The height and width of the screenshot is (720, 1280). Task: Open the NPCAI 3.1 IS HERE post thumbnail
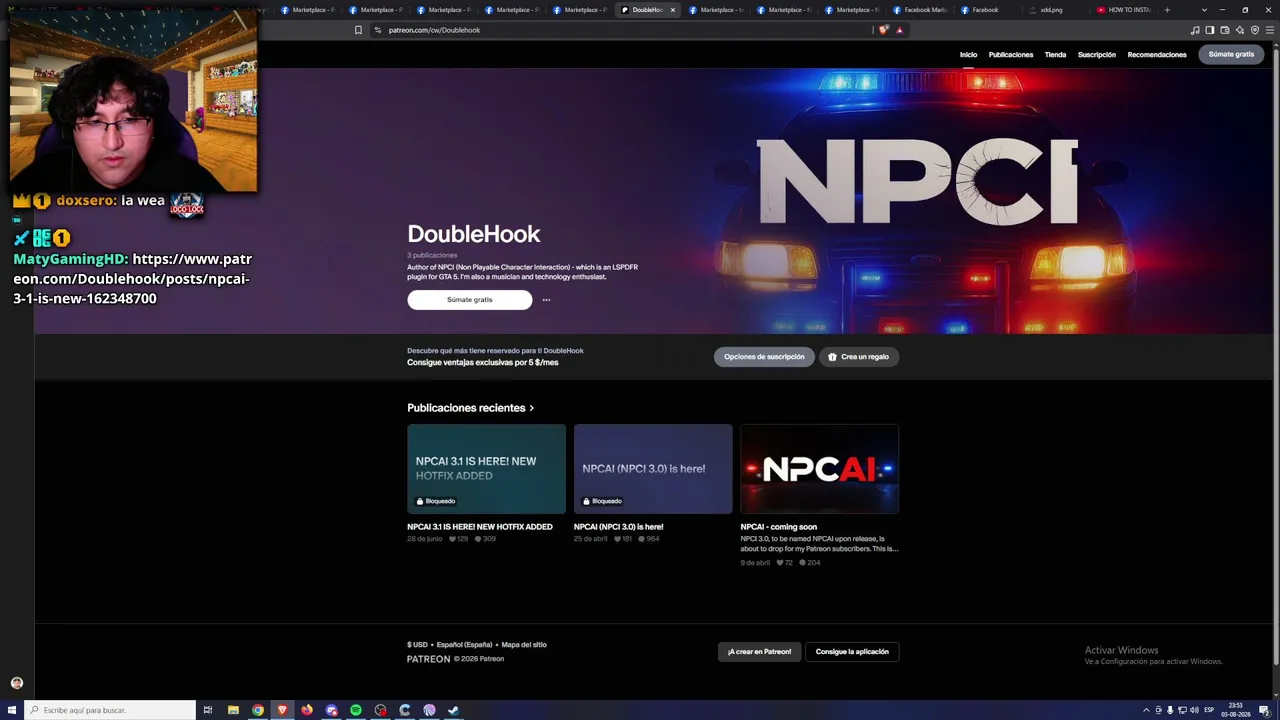click(x=486, y=469)
